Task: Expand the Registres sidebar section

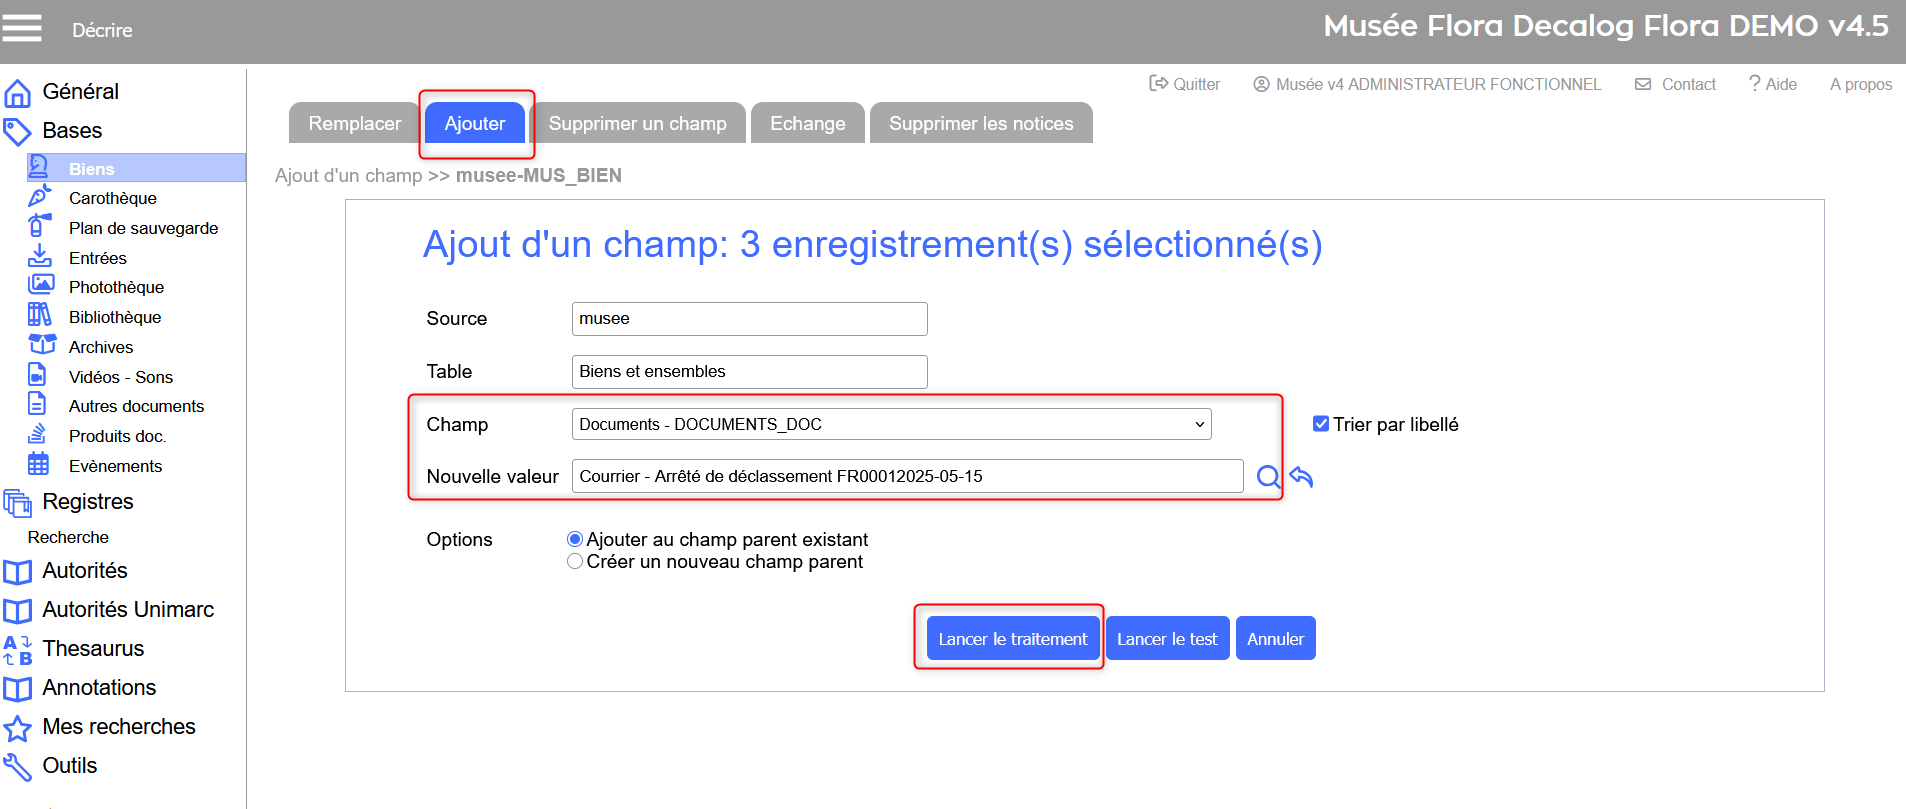Action: point(87,502)
